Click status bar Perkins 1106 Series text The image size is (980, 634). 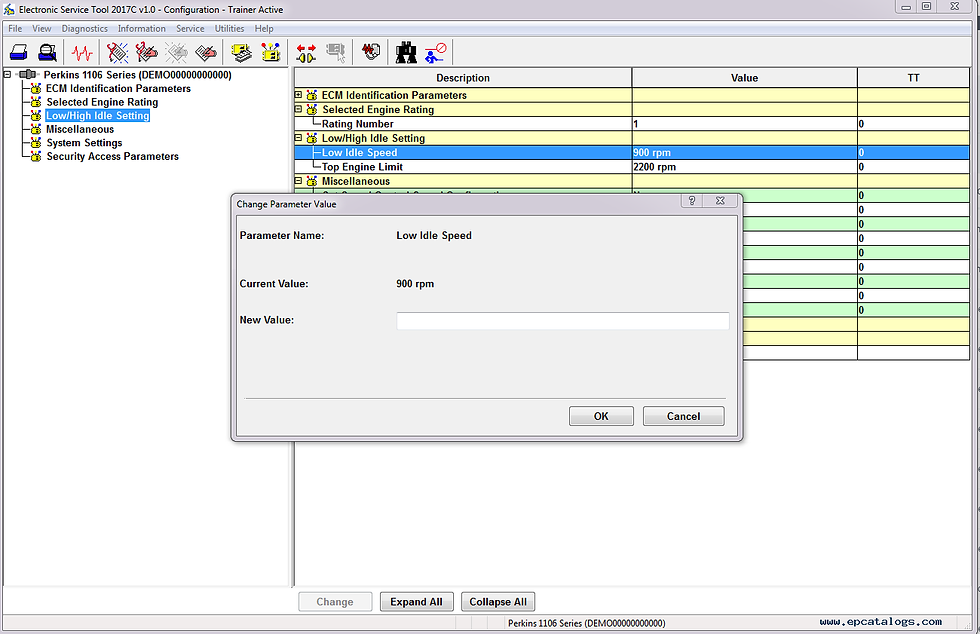click(586, 623)
